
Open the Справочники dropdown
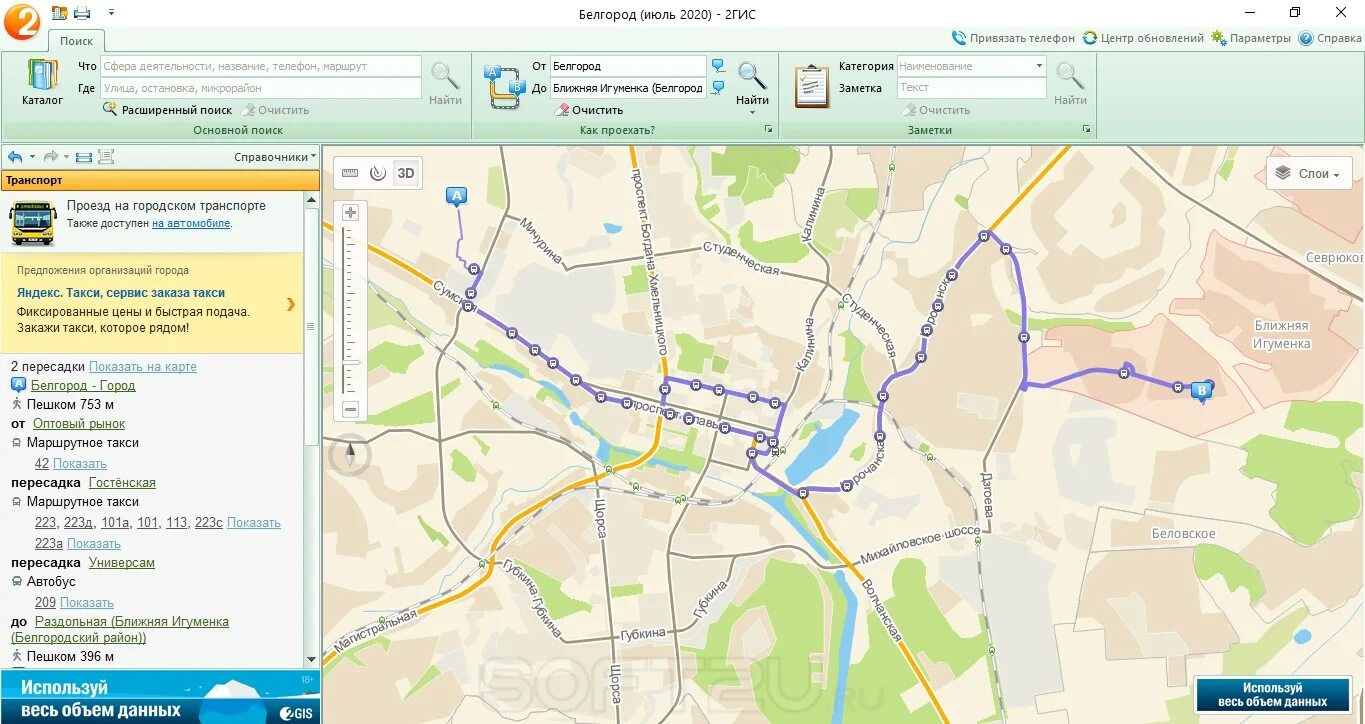tap(275, 157)
